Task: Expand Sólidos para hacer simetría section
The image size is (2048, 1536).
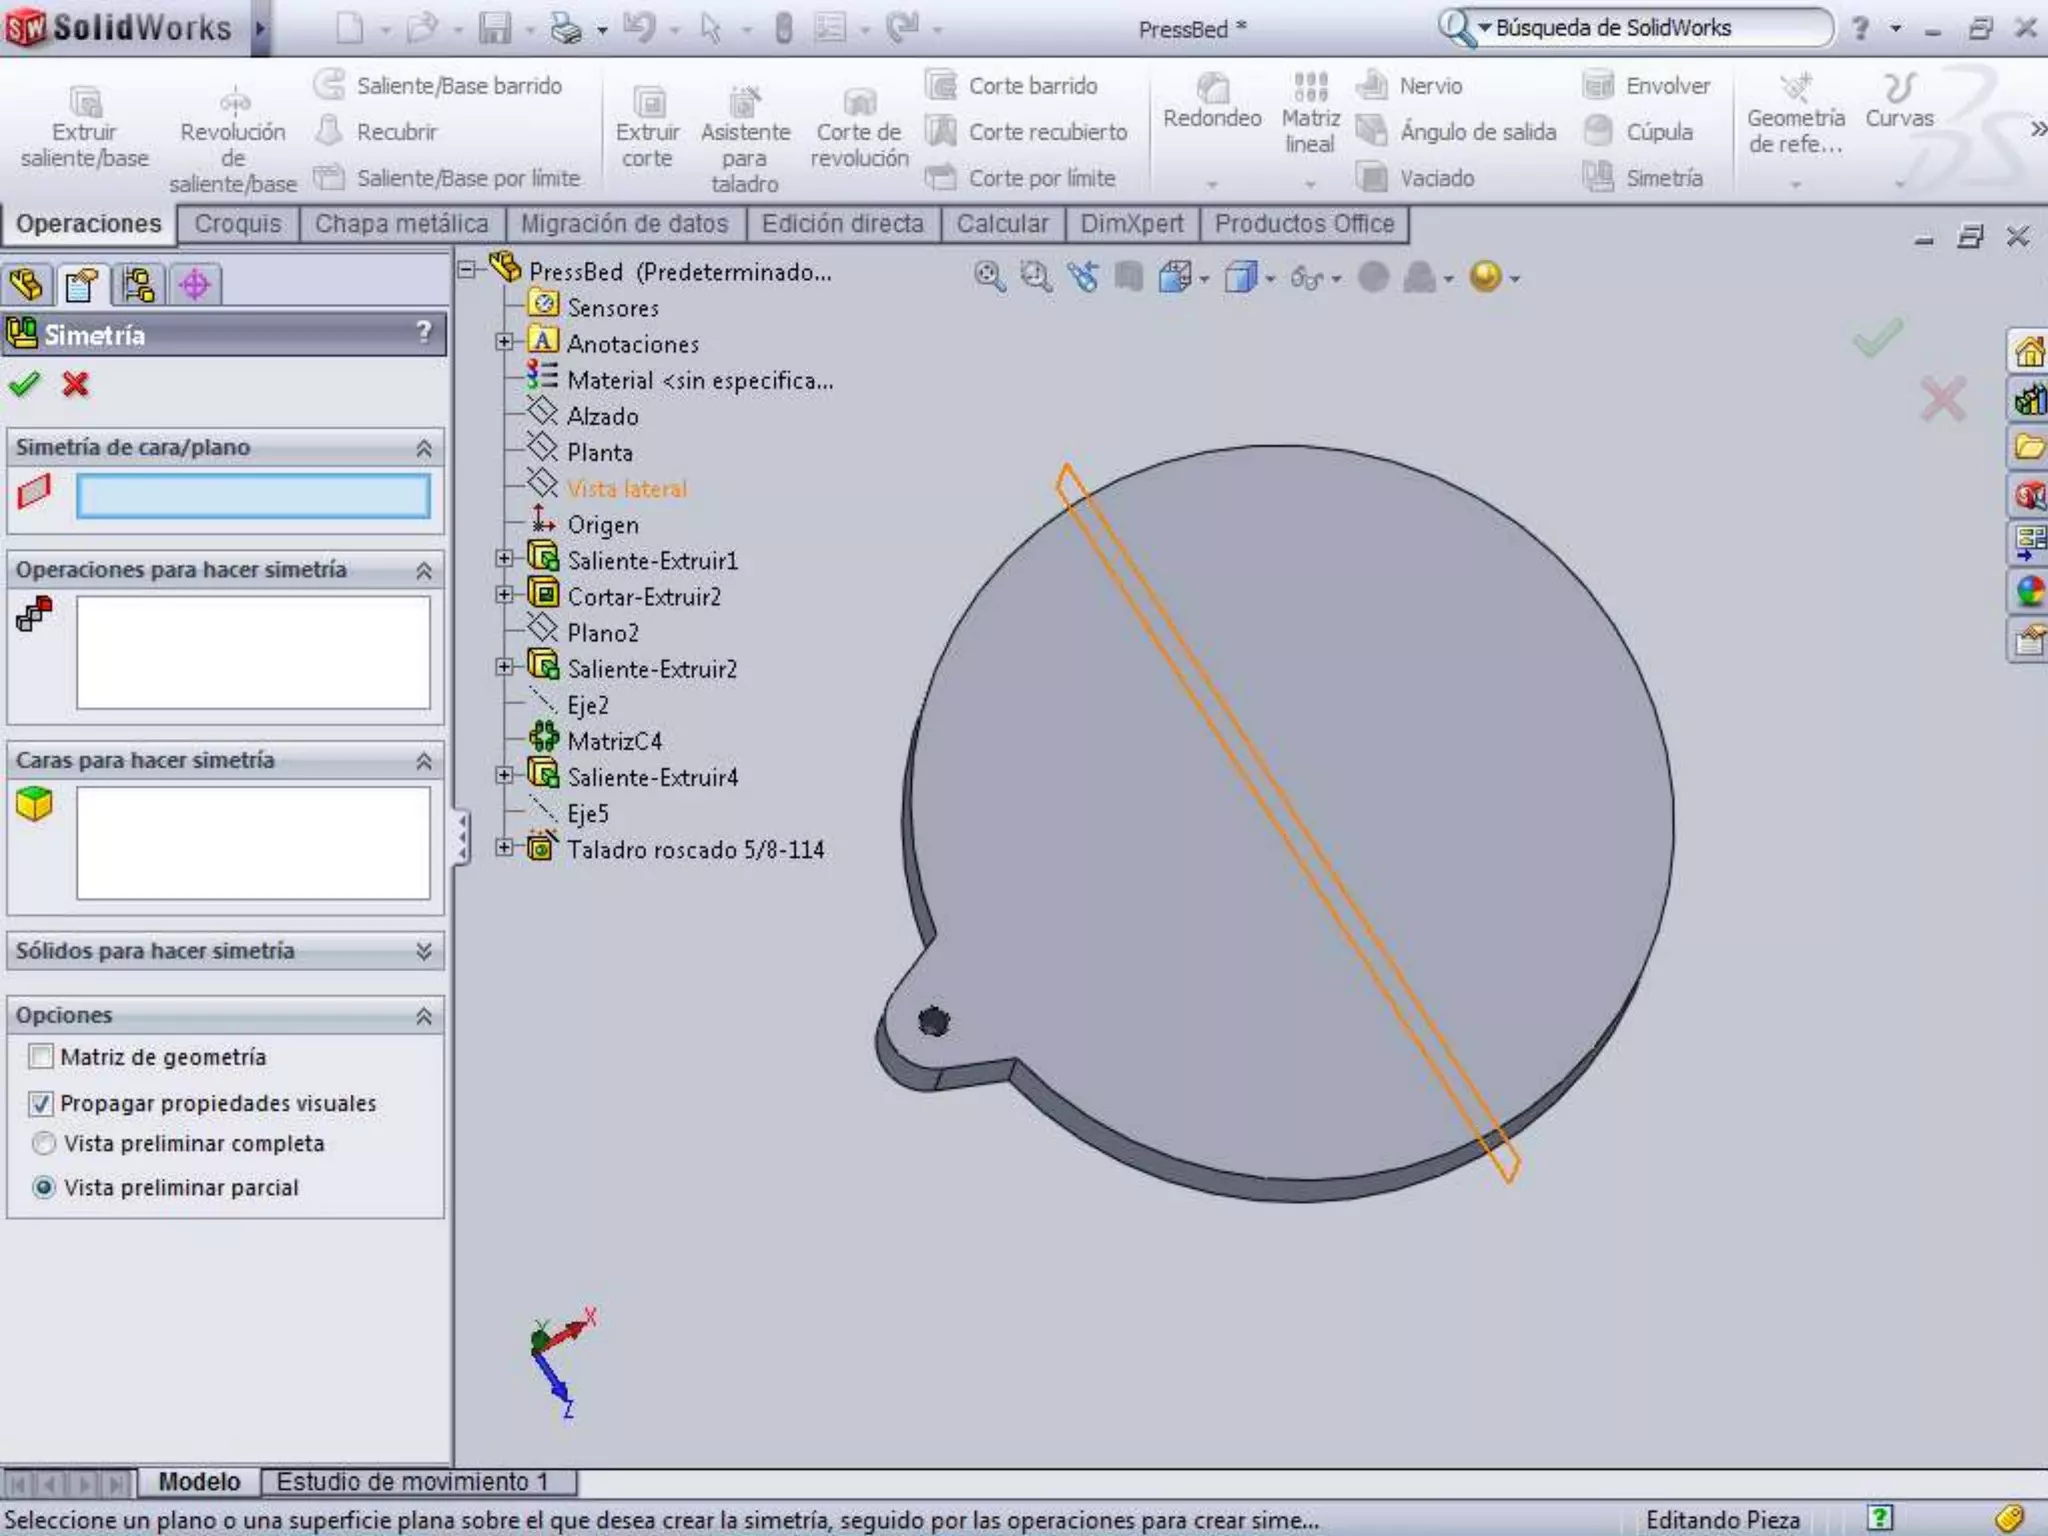Action: point(423,951)
